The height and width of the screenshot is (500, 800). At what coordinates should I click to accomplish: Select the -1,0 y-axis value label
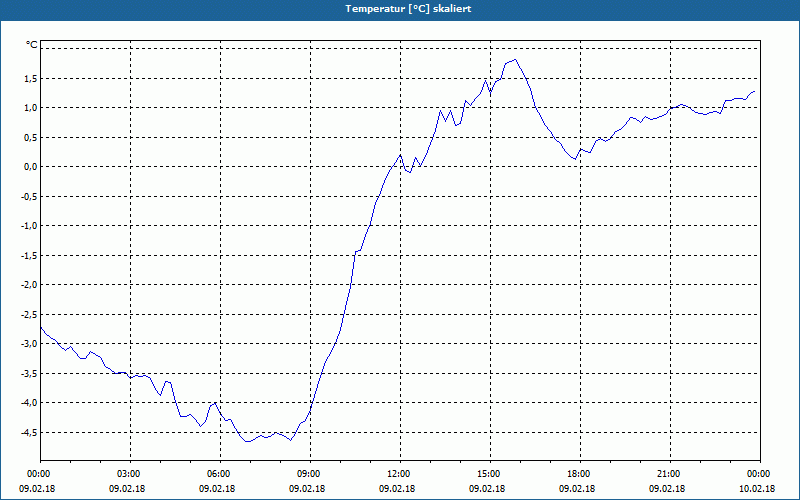click(29, 226)
